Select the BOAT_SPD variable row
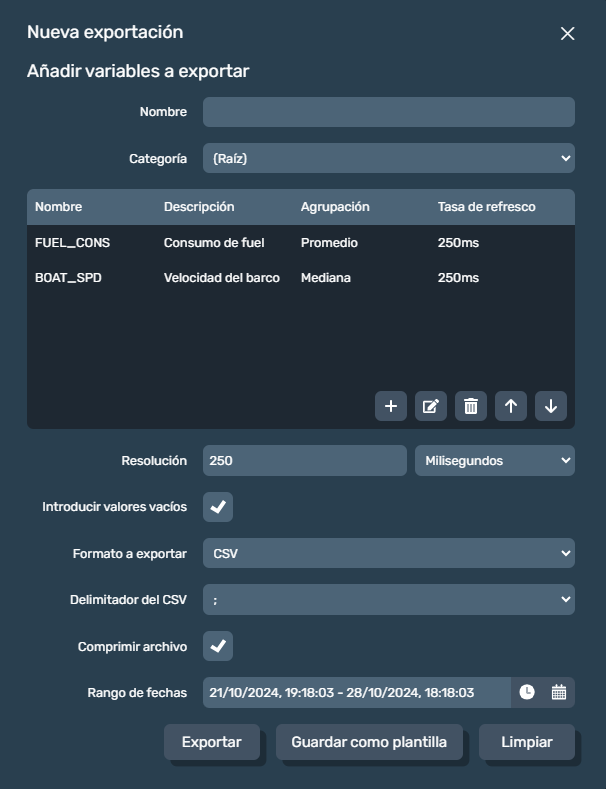Screen dimensions: 606x789 tap(300, 278)
